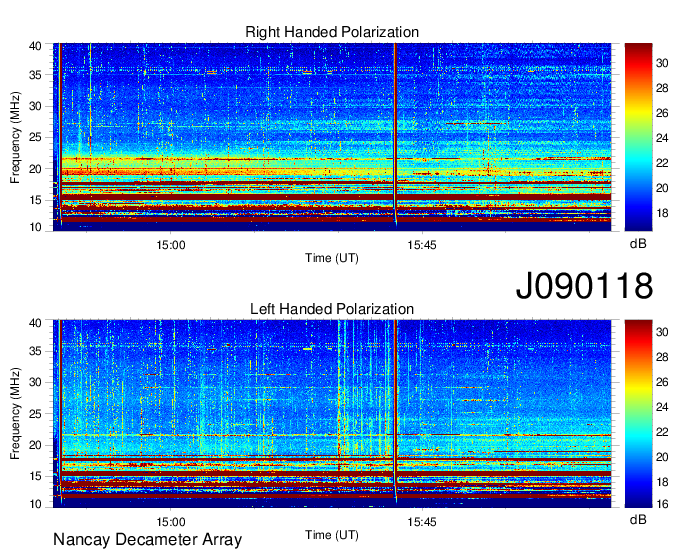Screen dimensions: 680x552
Task: Click the 'dB' label under the lower color bar
Action: (638, 519)
